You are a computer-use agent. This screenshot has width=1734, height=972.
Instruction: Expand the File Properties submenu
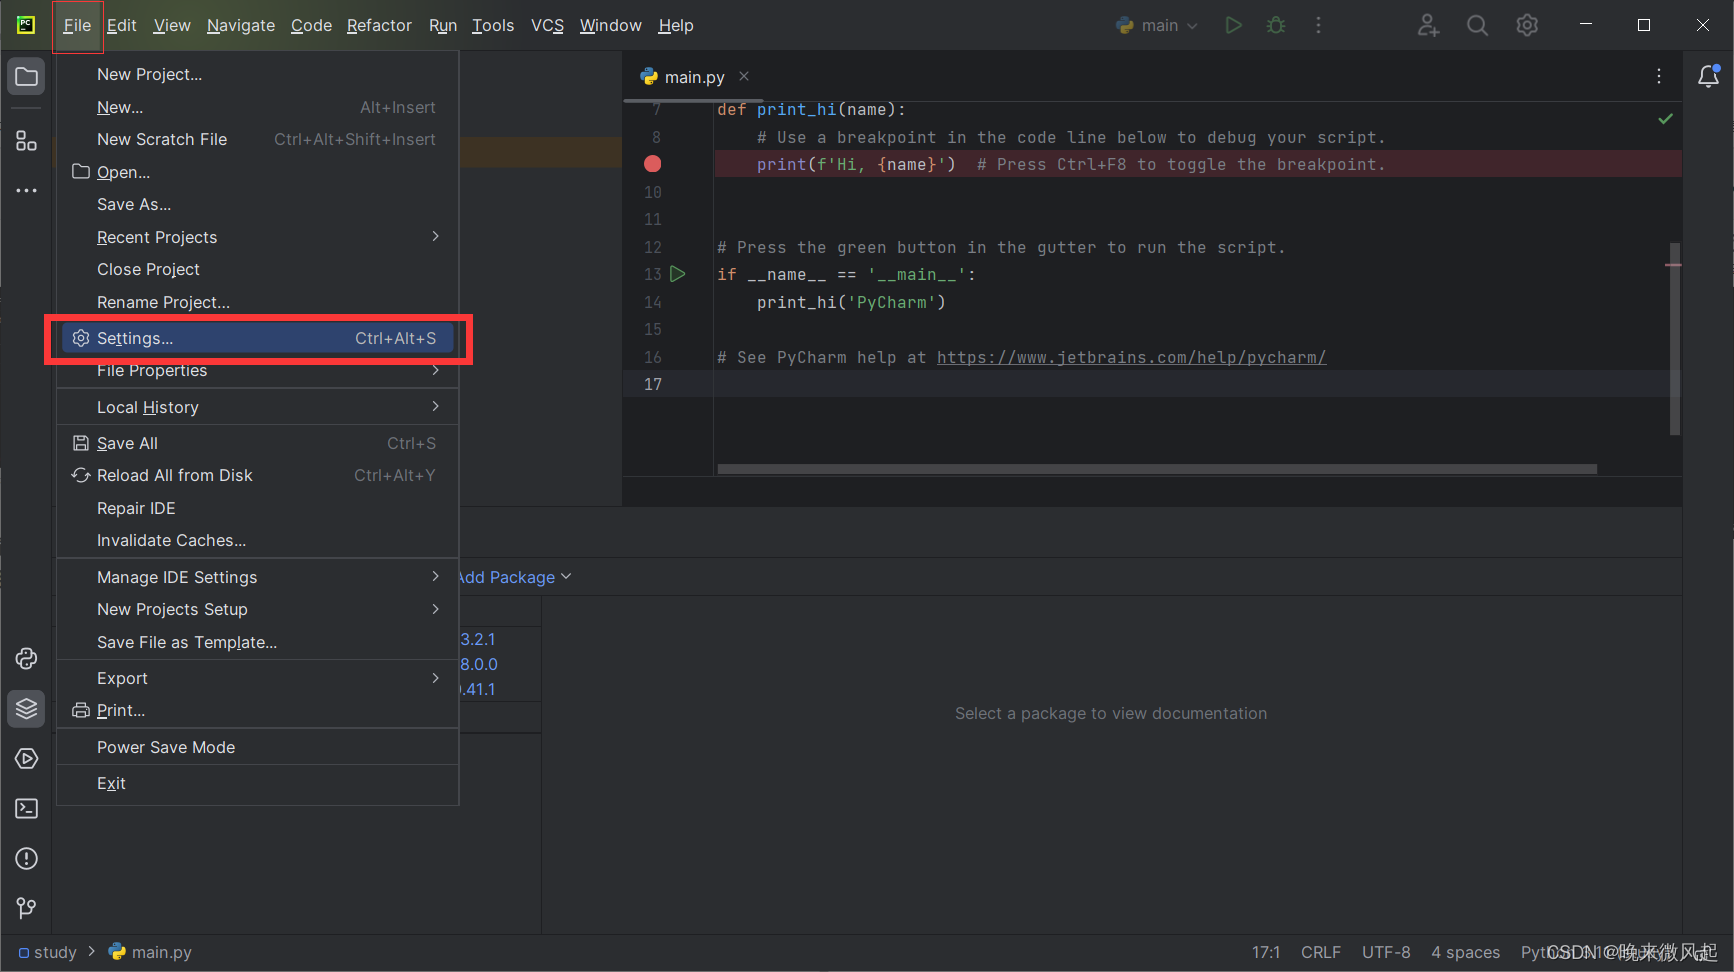(258, 370)
